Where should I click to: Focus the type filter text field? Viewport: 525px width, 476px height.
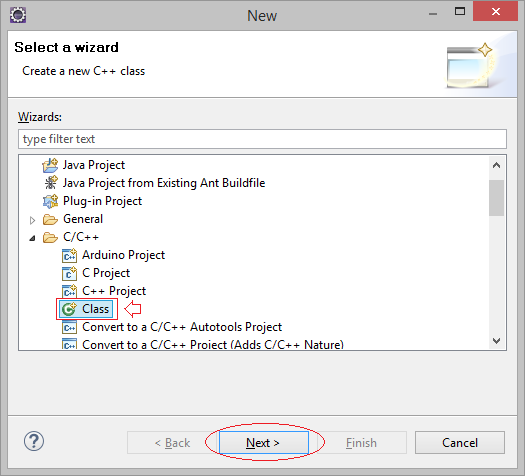[262, 139]
